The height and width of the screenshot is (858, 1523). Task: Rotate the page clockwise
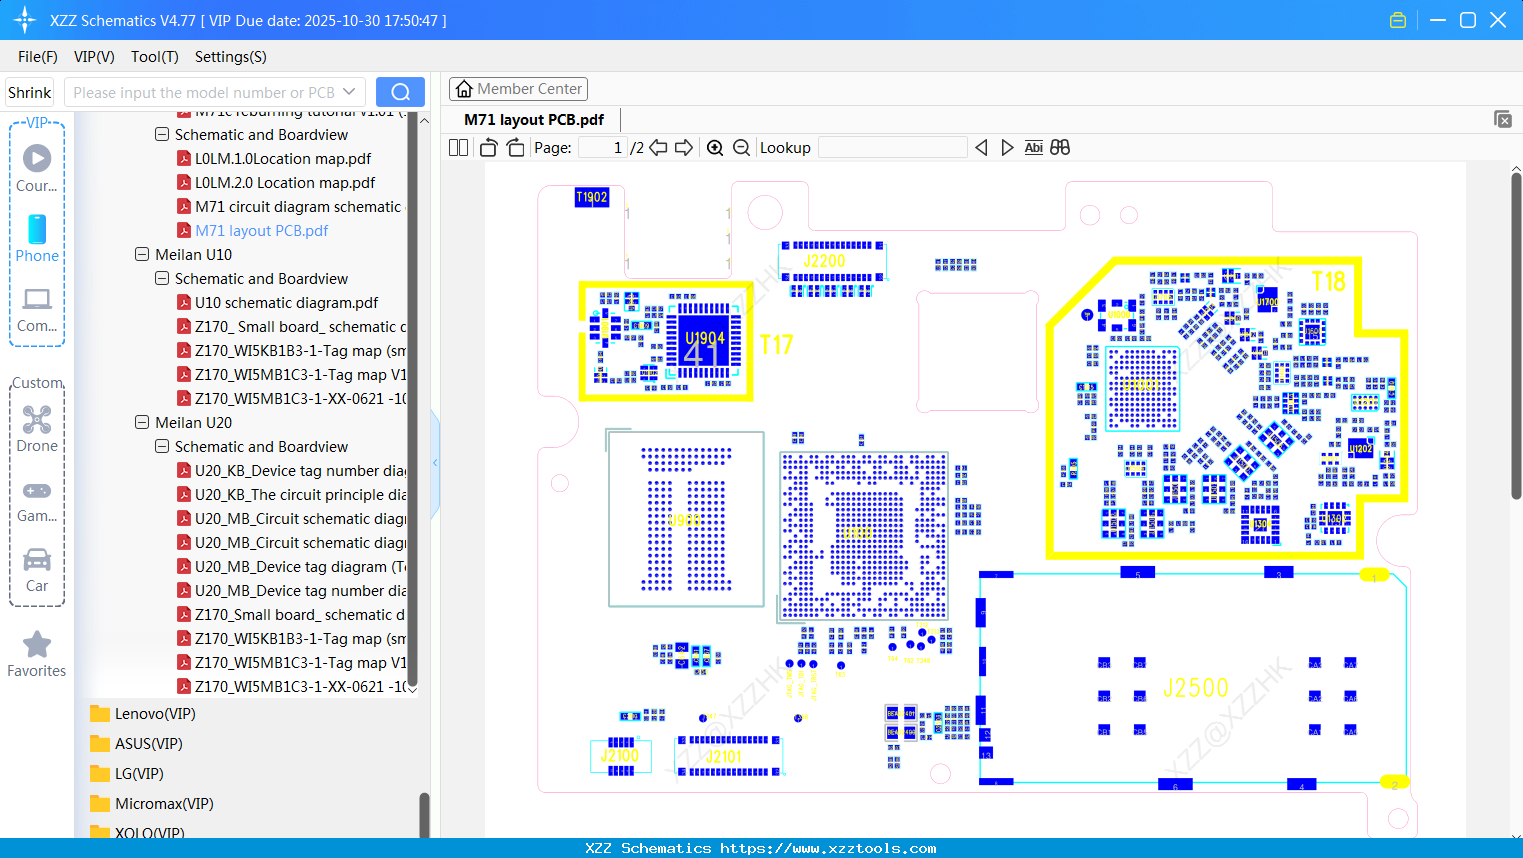coord(515,147)
